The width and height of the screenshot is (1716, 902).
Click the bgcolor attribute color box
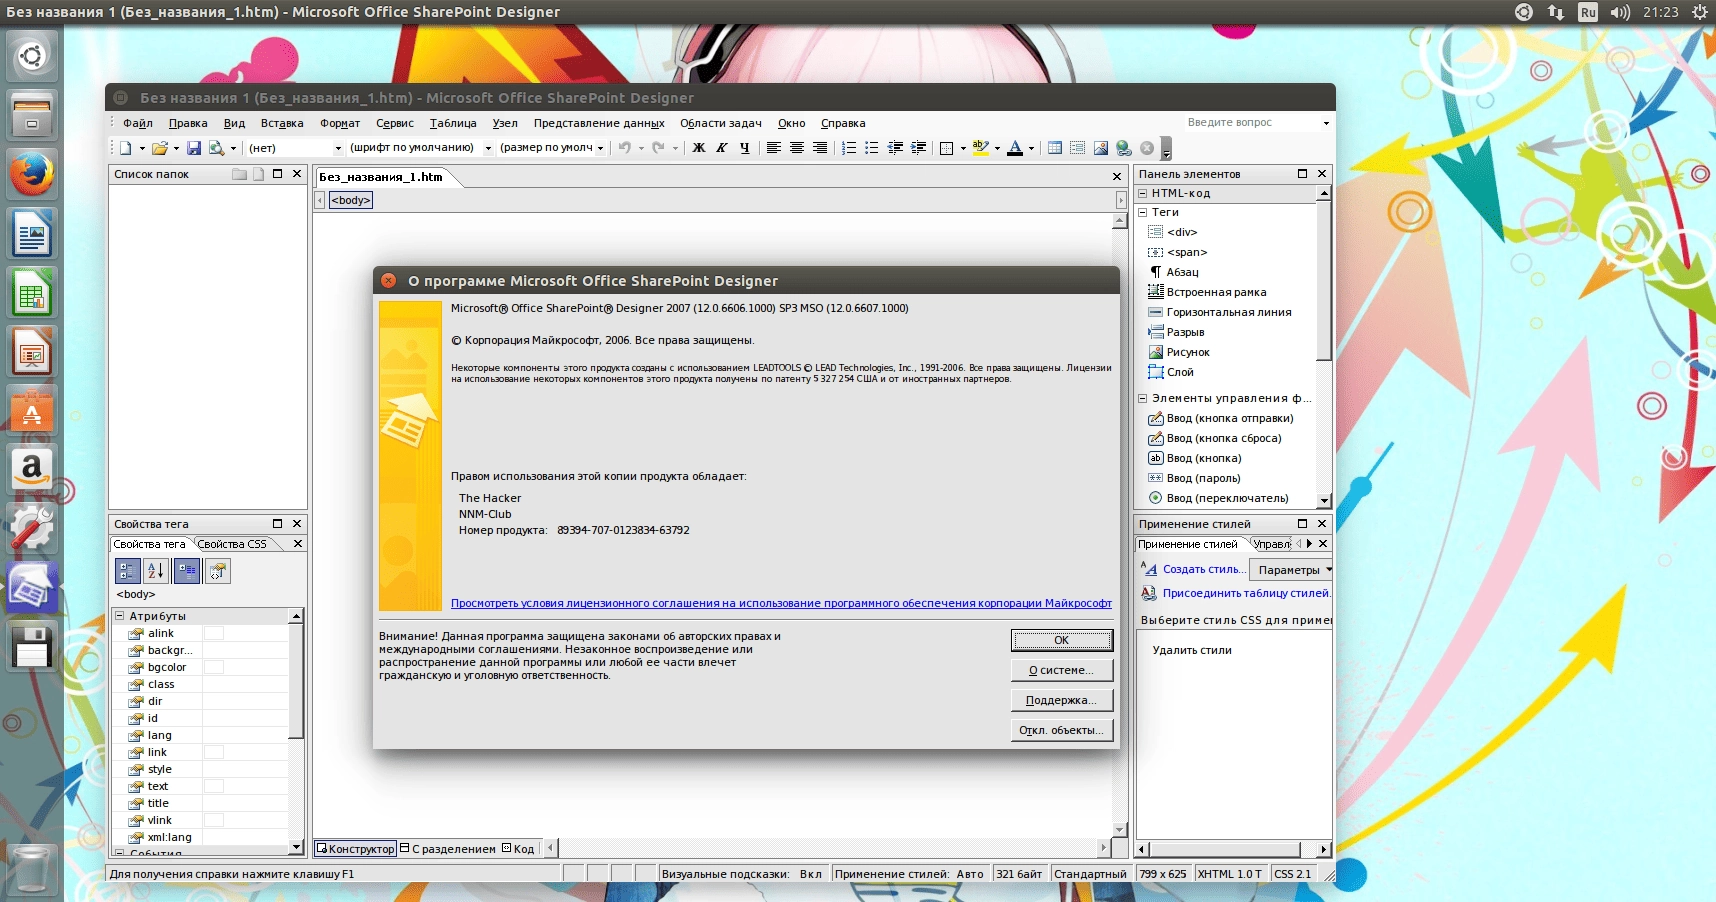pyautogui.click(x=214, y=667)
